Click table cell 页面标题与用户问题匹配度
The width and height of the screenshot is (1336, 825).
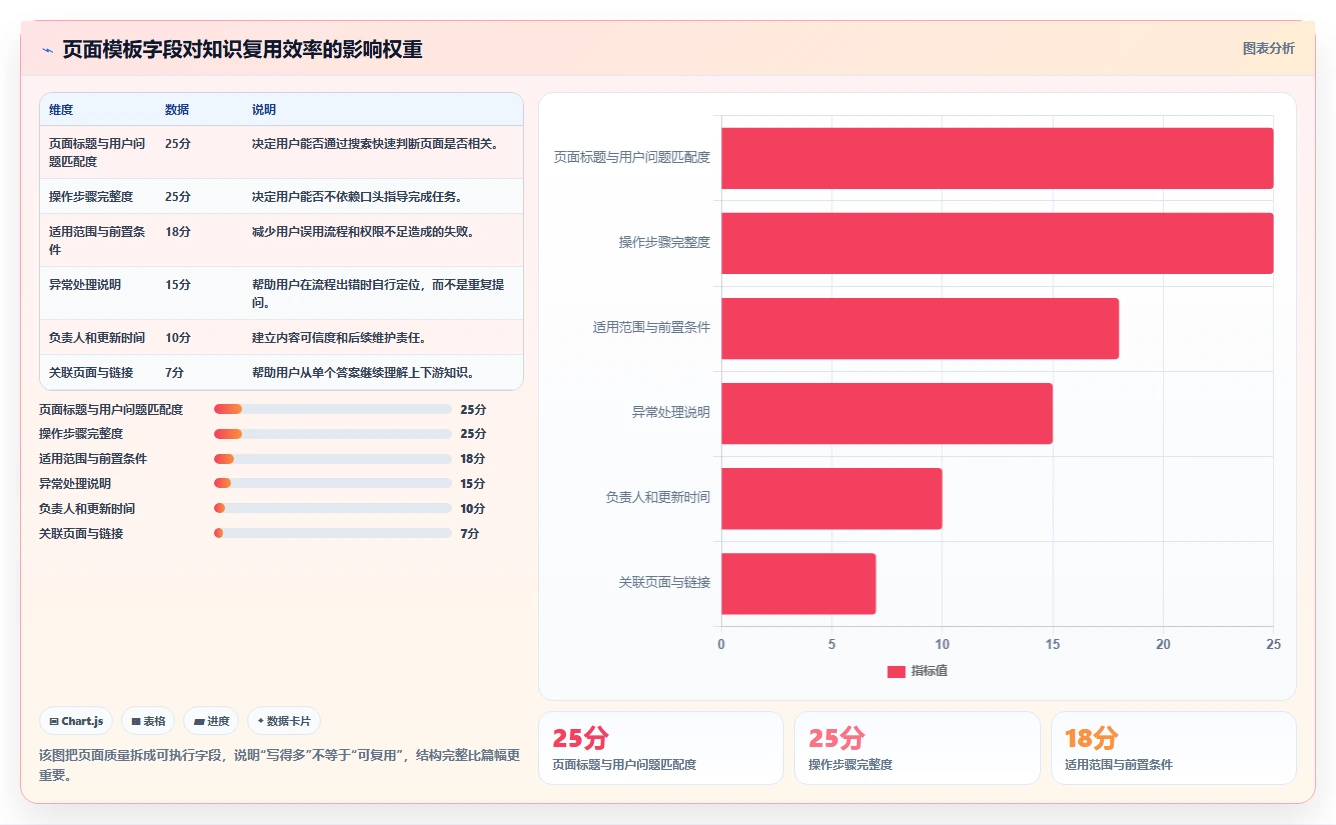coord(97,152)
